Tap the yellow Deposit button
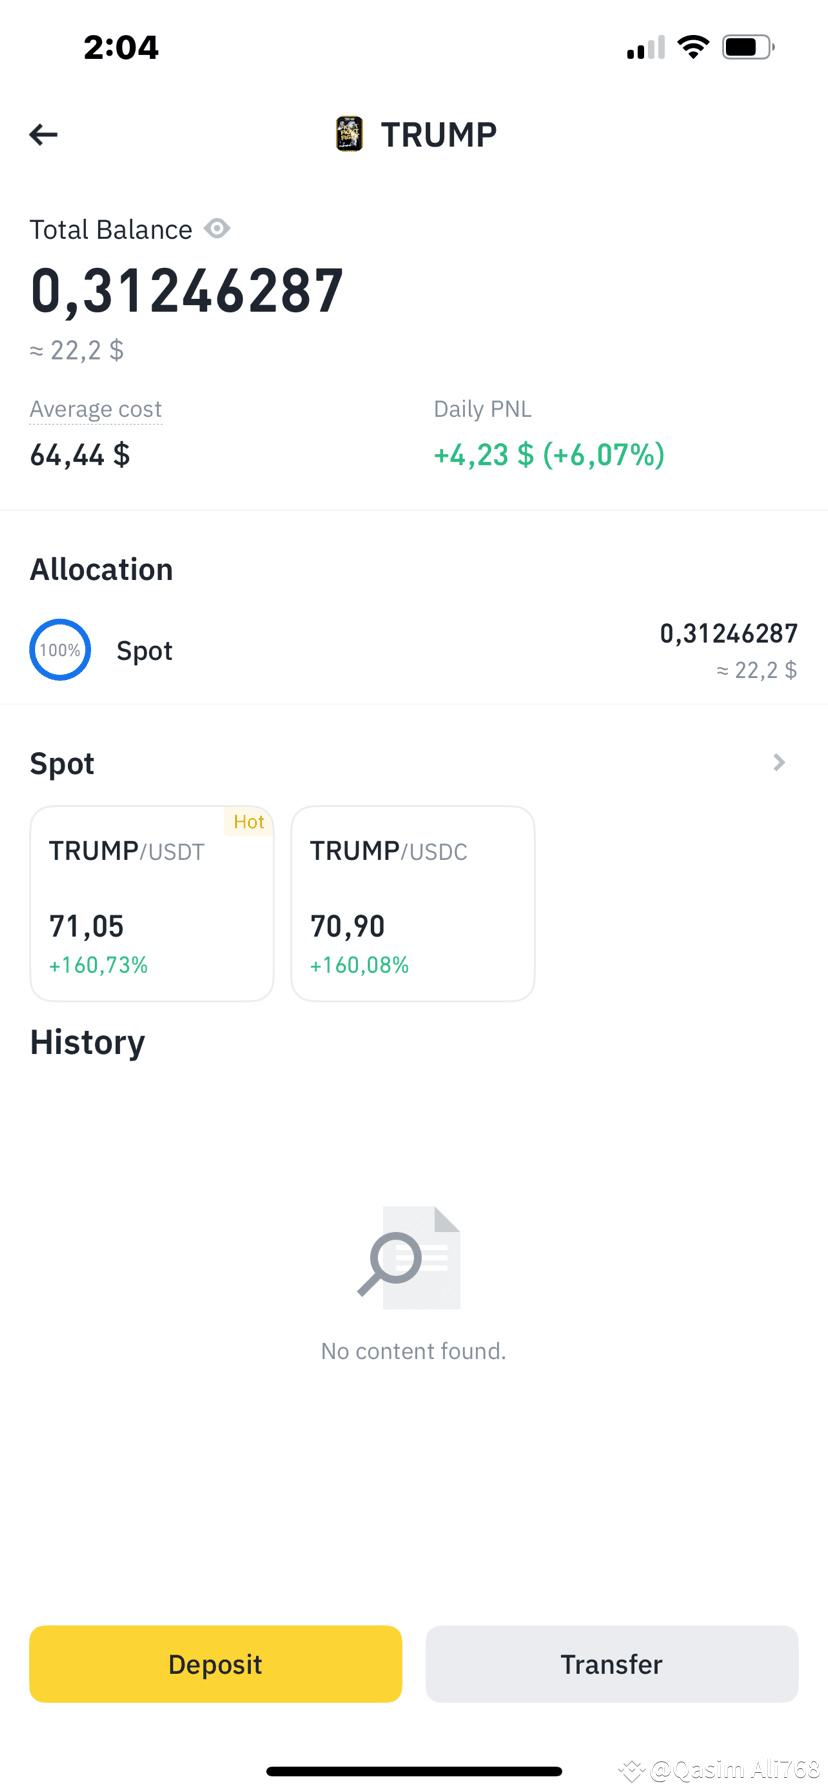The image size is (828, 1792). 216,1664
